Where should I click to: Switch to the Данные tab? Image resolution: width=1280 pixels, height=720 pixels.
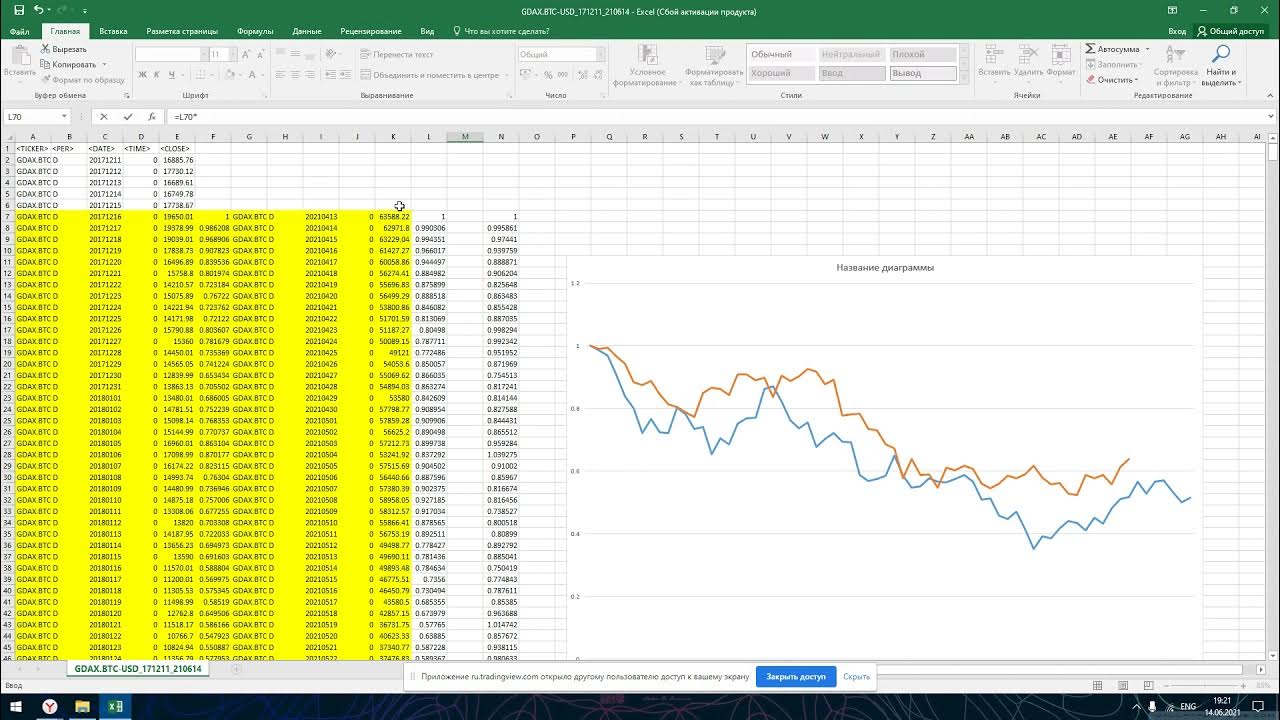[307, 31]
